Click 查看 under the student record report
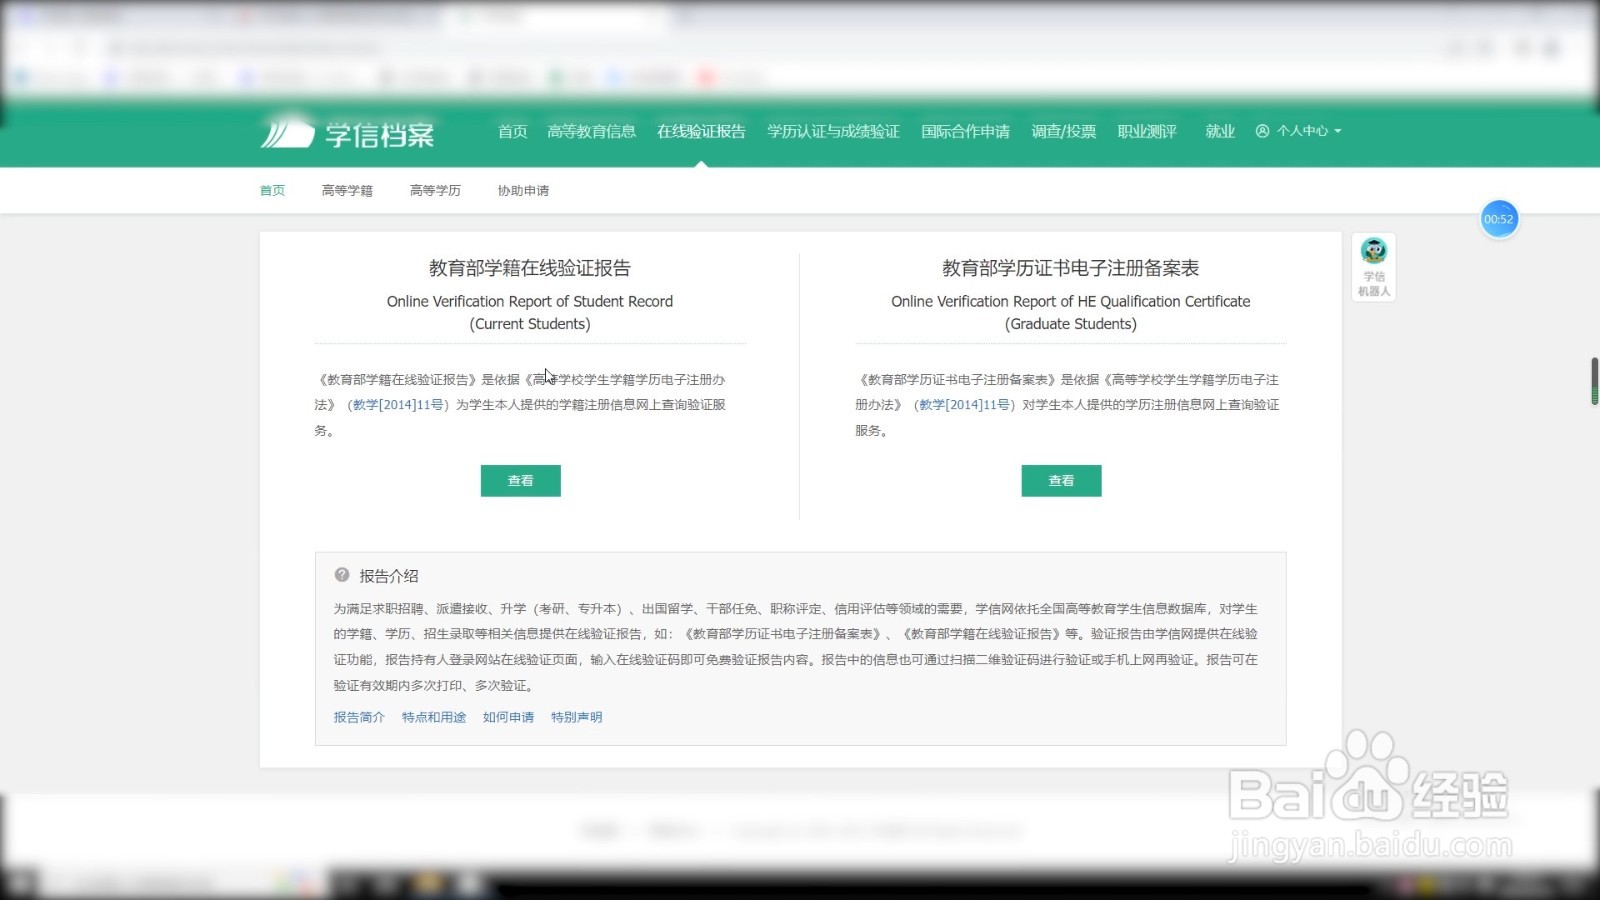This screenshot has width=1600, height=900. pyautogui.click(x=520, y=480)
